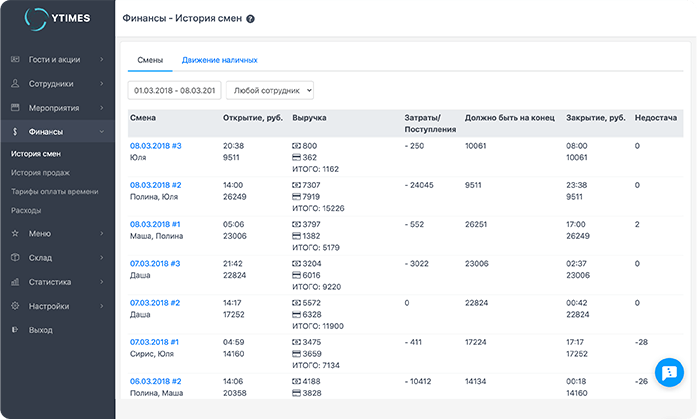Click the Сотрудники people icon

(15, 84)
